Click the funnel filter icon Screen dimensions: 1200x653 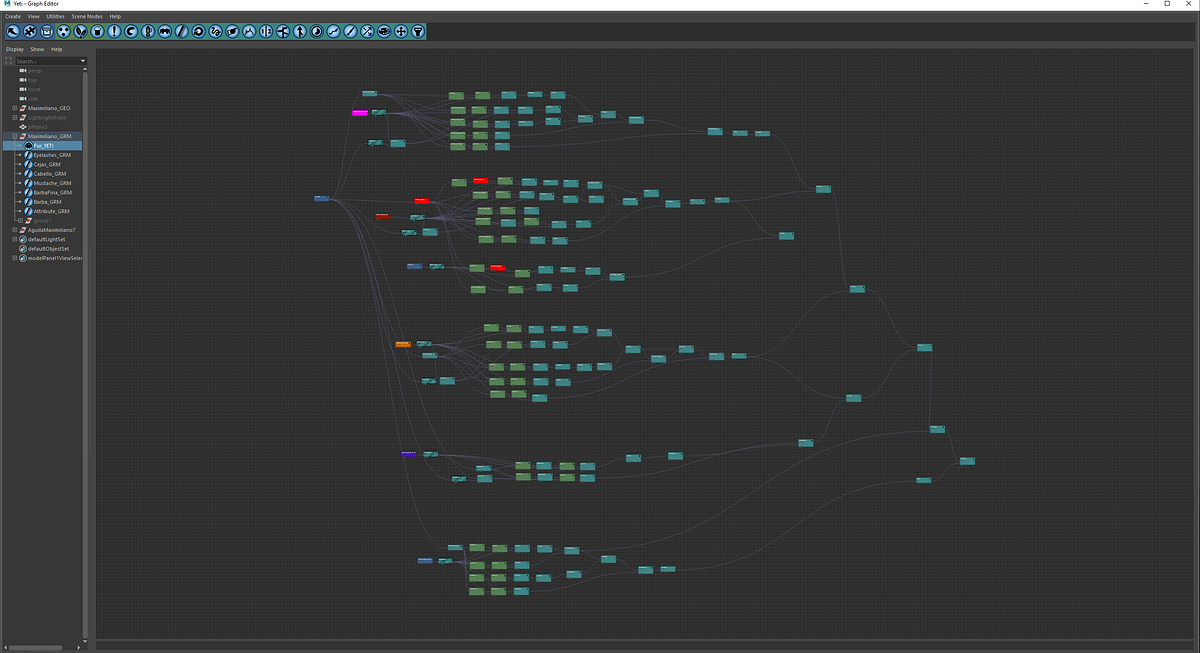[x=417, y=32]
